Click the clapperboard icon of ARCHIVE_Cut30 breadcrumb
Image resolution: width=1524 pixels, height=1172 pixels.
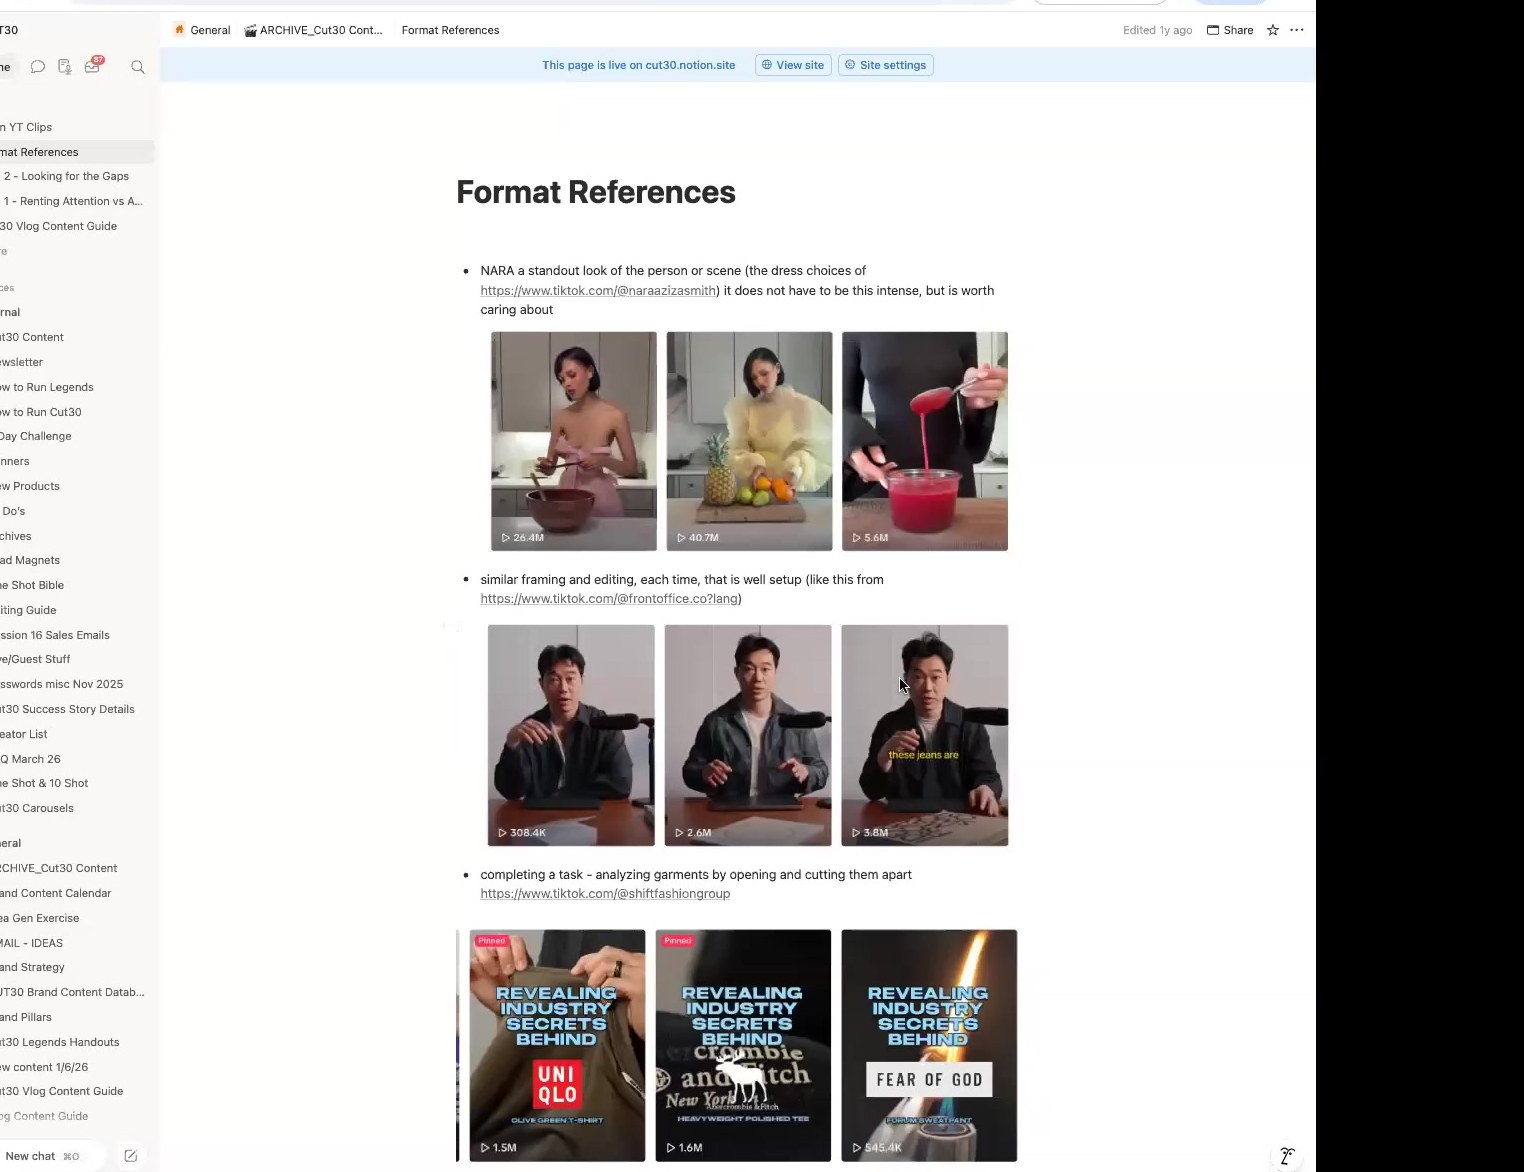[x=250, y=30]
